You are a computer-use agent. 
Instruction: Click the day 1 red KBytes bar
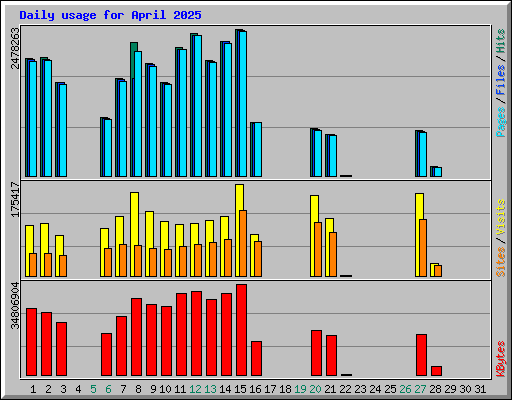[31, 342]
